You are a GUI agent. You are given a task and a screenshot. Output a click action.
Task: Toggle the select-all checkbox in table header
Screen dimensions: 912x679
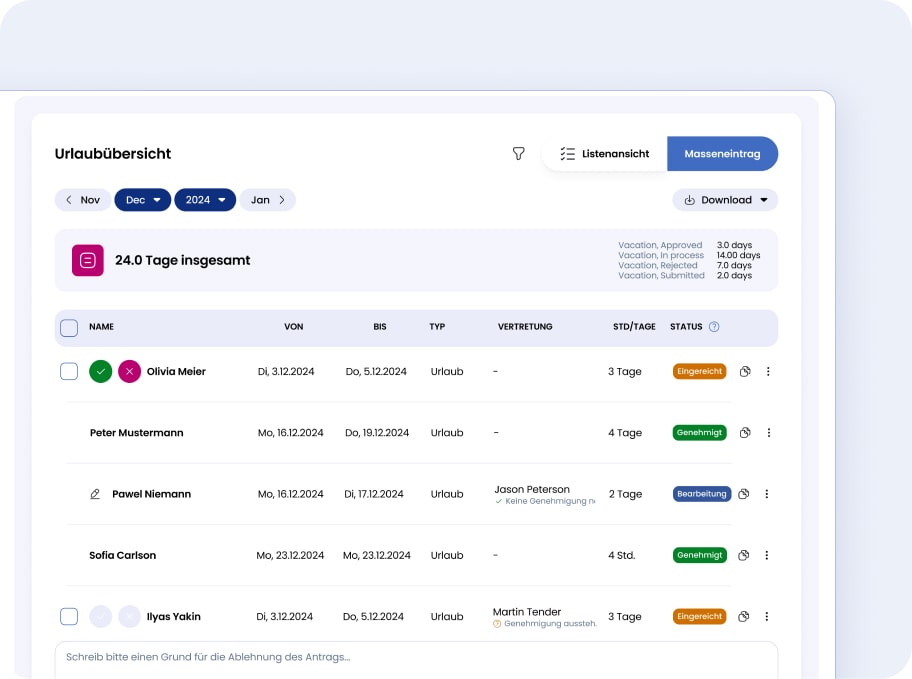point(69,327)
